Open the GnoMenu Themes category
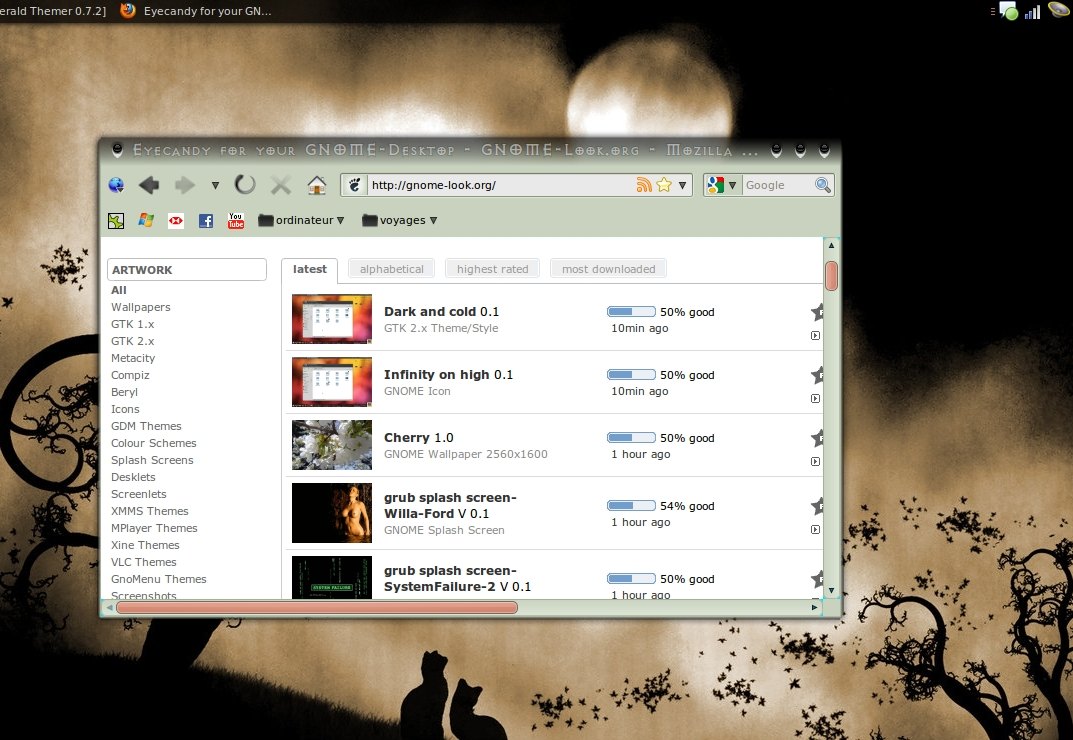 tap(159, 579)
